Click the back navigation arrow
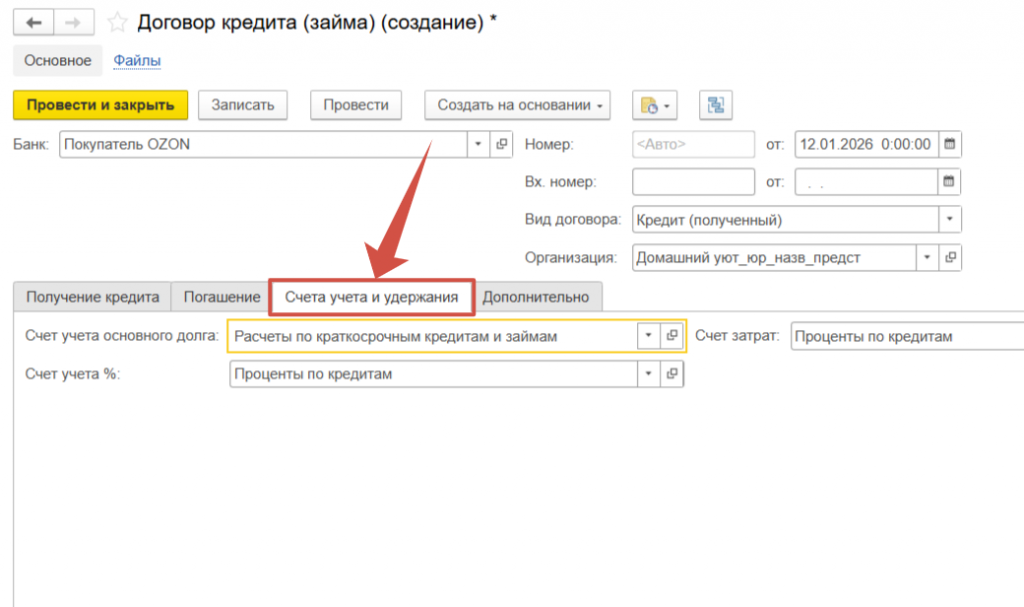Image resolution: width=1024 pixels, height=607 pixels. pos(34,23)
